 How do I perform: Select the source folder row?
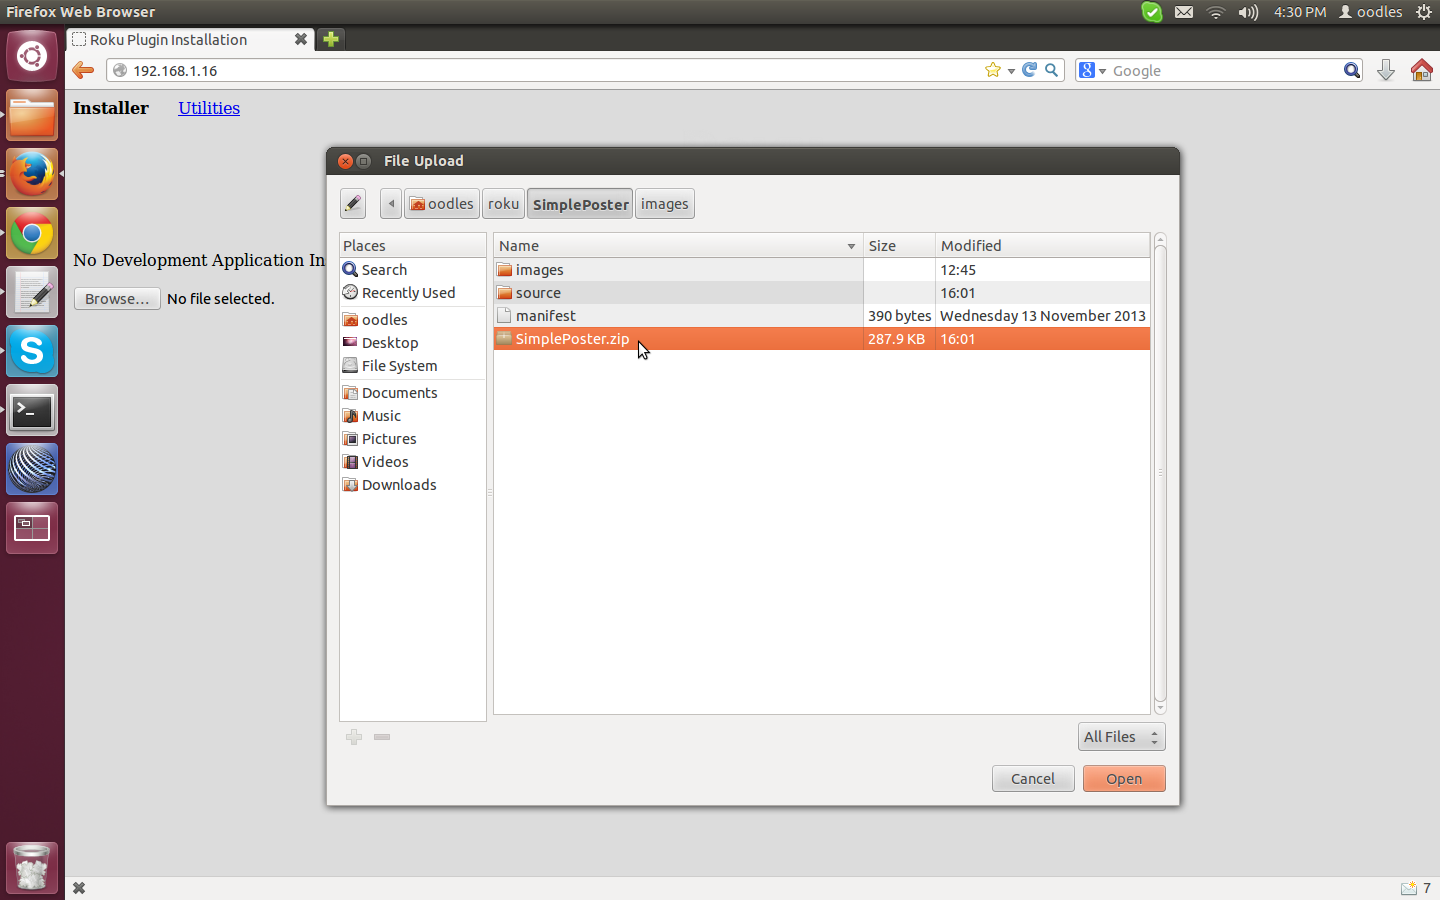[822, 293]
